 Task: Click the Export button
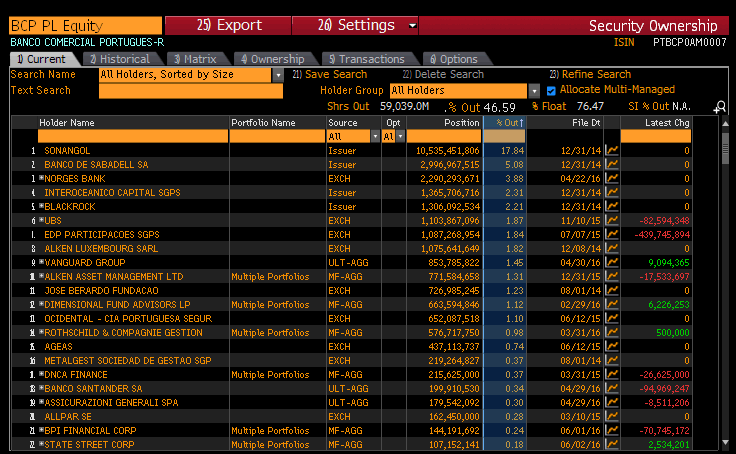click(228, 25)
